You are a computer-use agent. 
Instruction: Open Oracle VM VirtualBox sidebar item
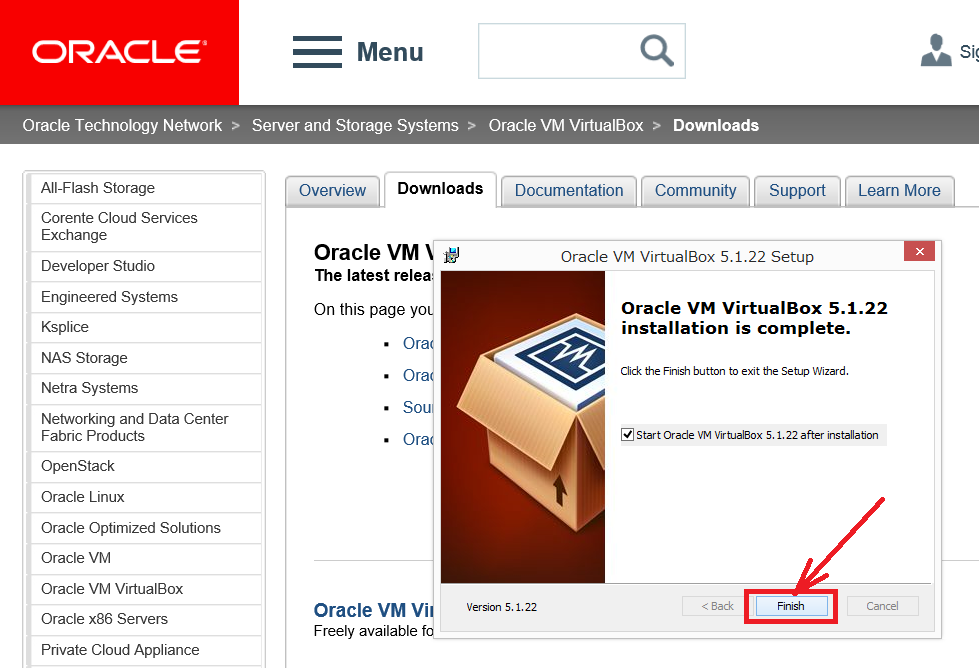click(x=145, y=589)
